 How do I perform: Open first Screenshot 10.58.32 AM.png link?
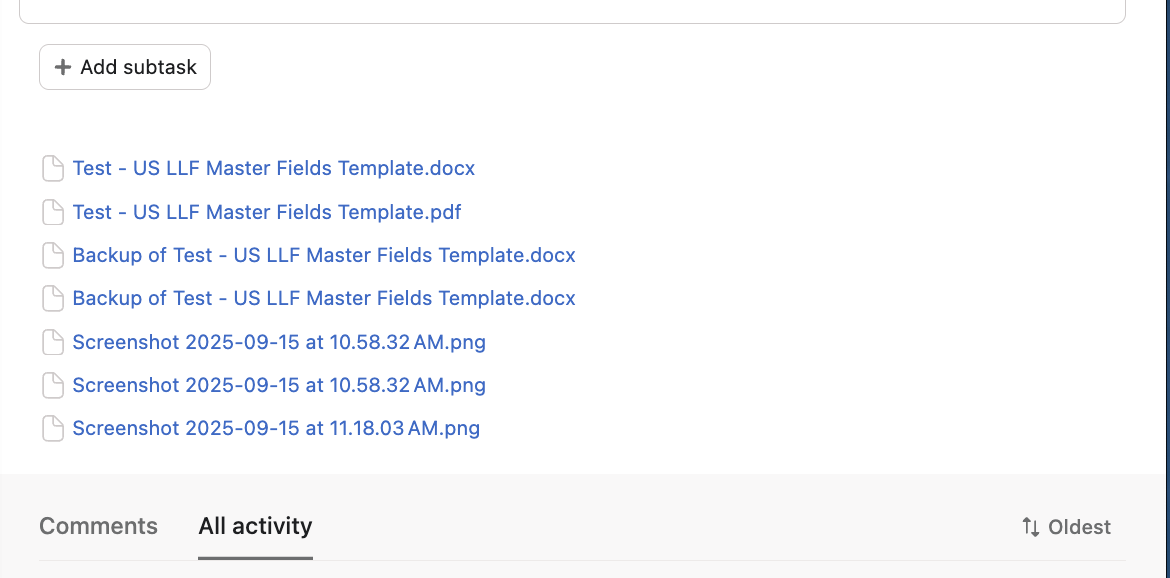point(279,342)
